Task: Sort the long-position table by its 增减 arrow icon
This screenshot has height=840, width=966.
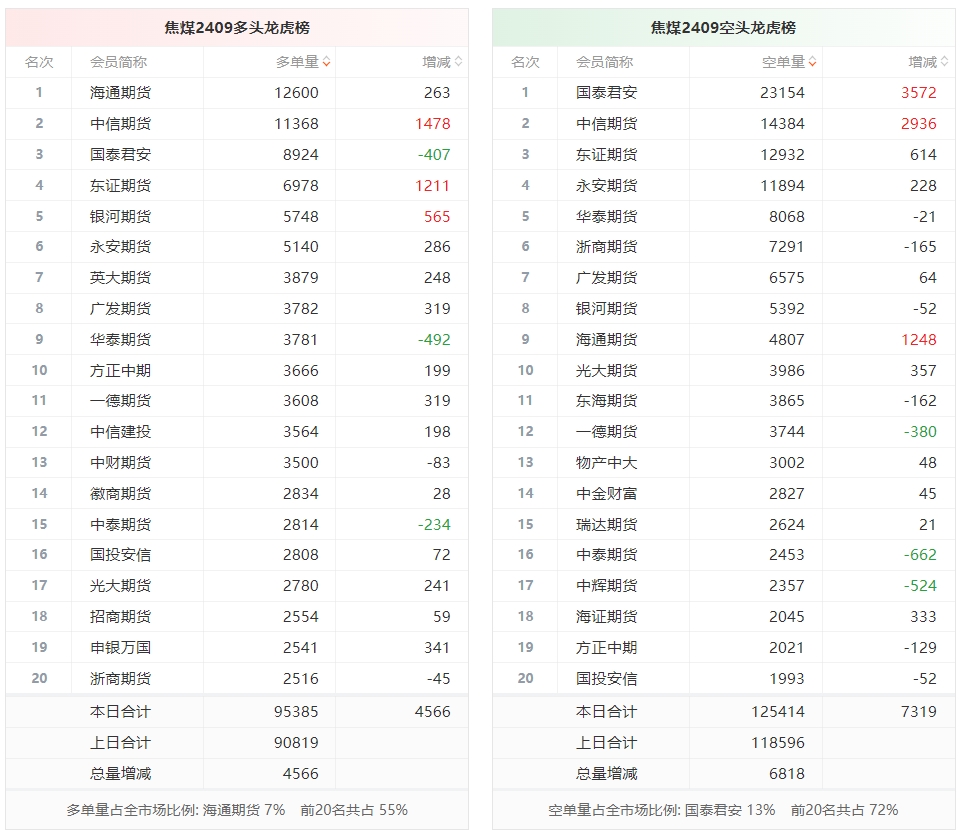Action: (x=458, y=62)
